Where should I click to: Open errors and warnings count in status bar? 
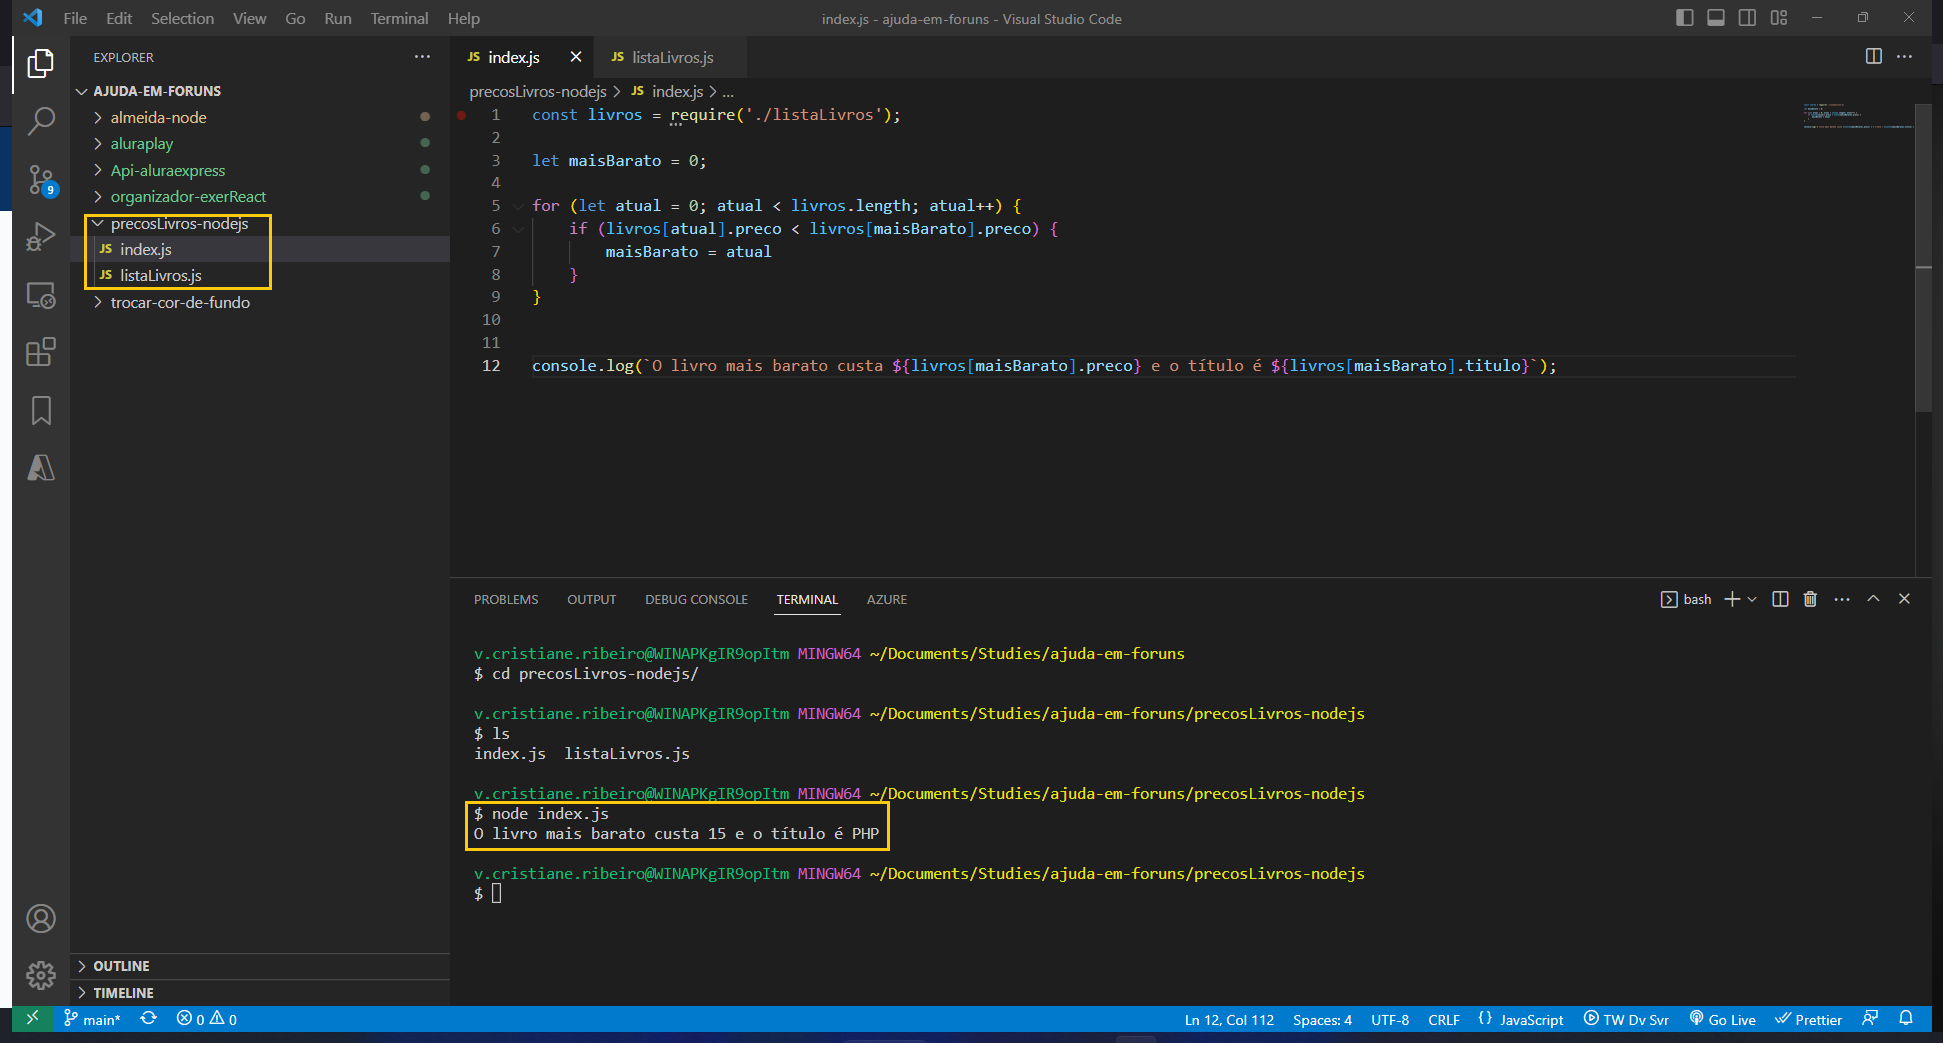pyautogui.click(x=207, y=1019)
